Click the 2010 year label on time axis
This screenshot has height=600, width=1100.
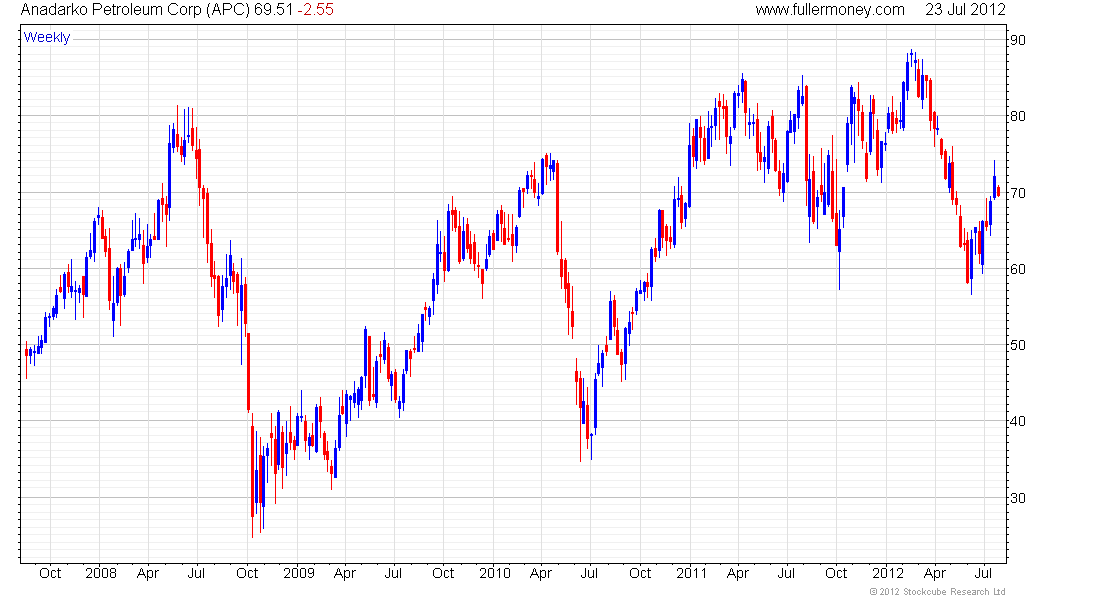point(495,573)
